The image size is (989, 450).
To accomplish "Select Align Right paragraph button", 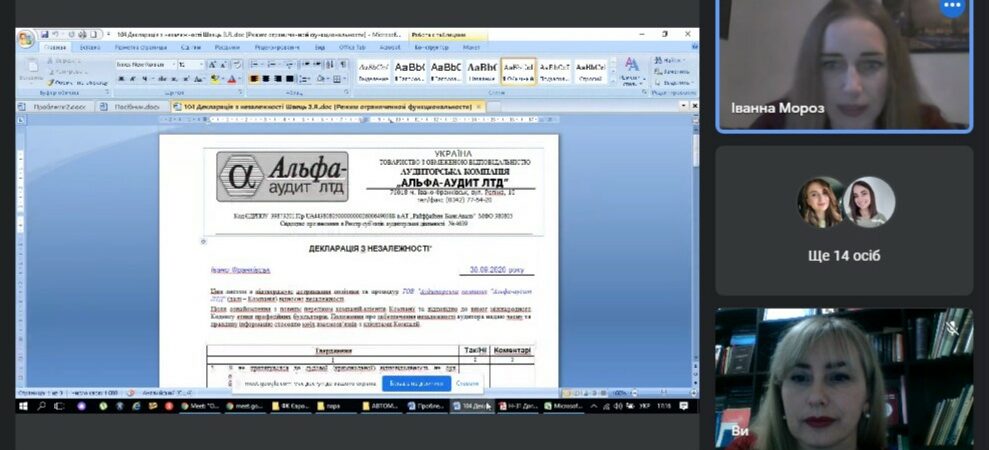I will pos(278,79).
